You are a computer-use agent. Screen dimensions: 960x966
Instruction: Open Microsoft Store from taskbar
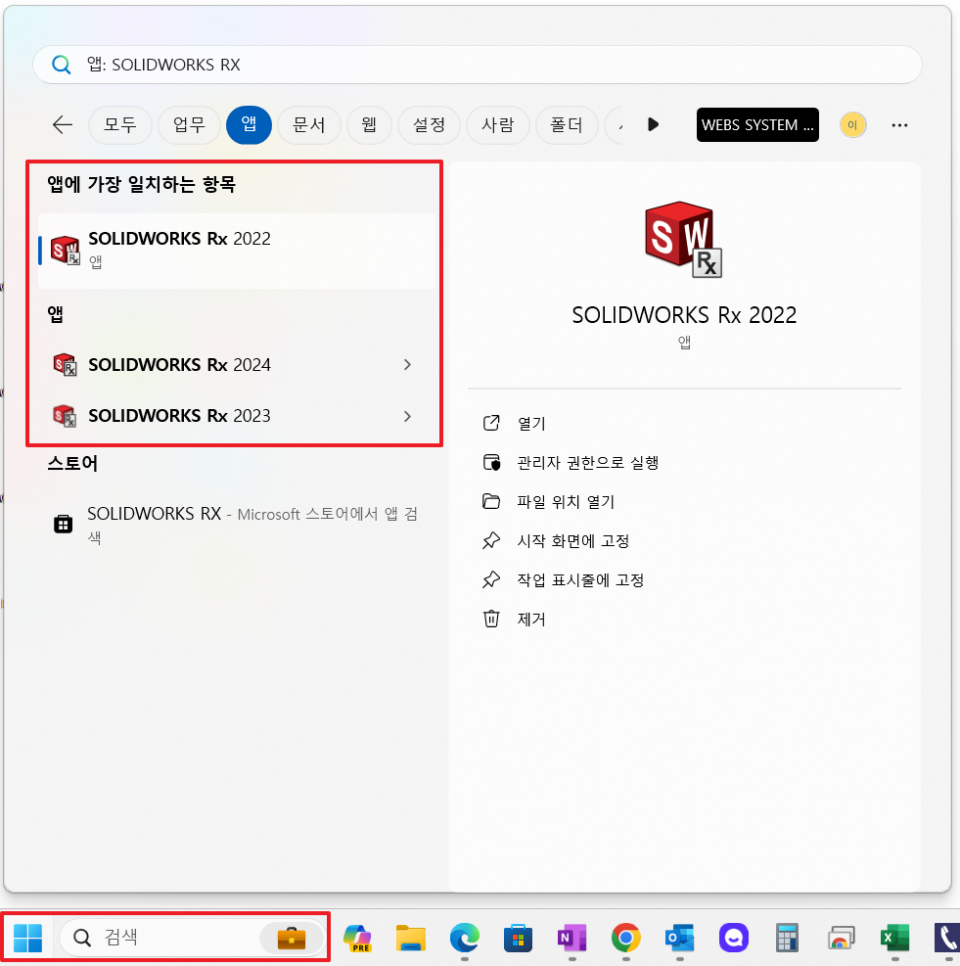pyautogui.click(x=518, y=938)
